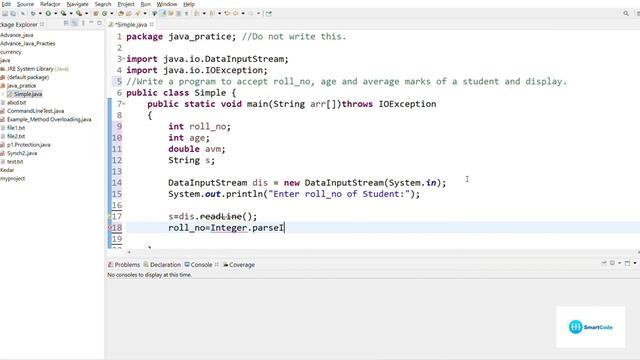Click the warning marker on line 17
Image resolution: width=640 pixels, height=360 pixels.
(109, 216)
